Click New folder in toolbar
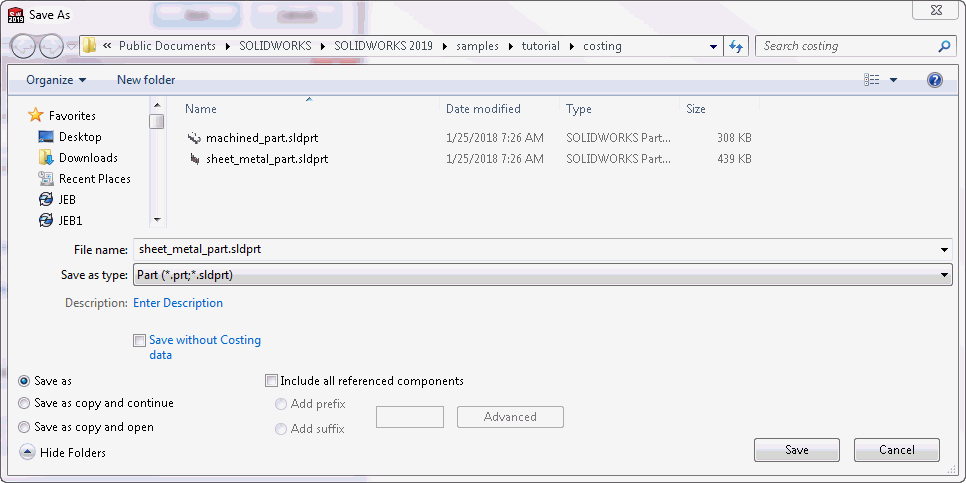966x483 pixels. point(146,80)
